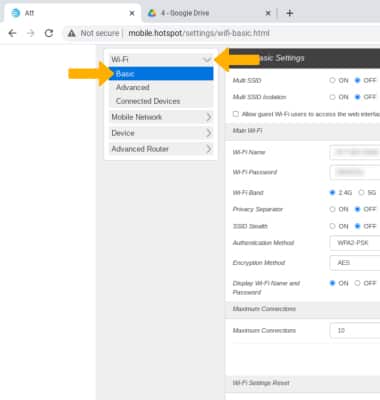Turn Privacy Separator ON
The height and width of the screenshot is (400, 380).
[332, 209]
